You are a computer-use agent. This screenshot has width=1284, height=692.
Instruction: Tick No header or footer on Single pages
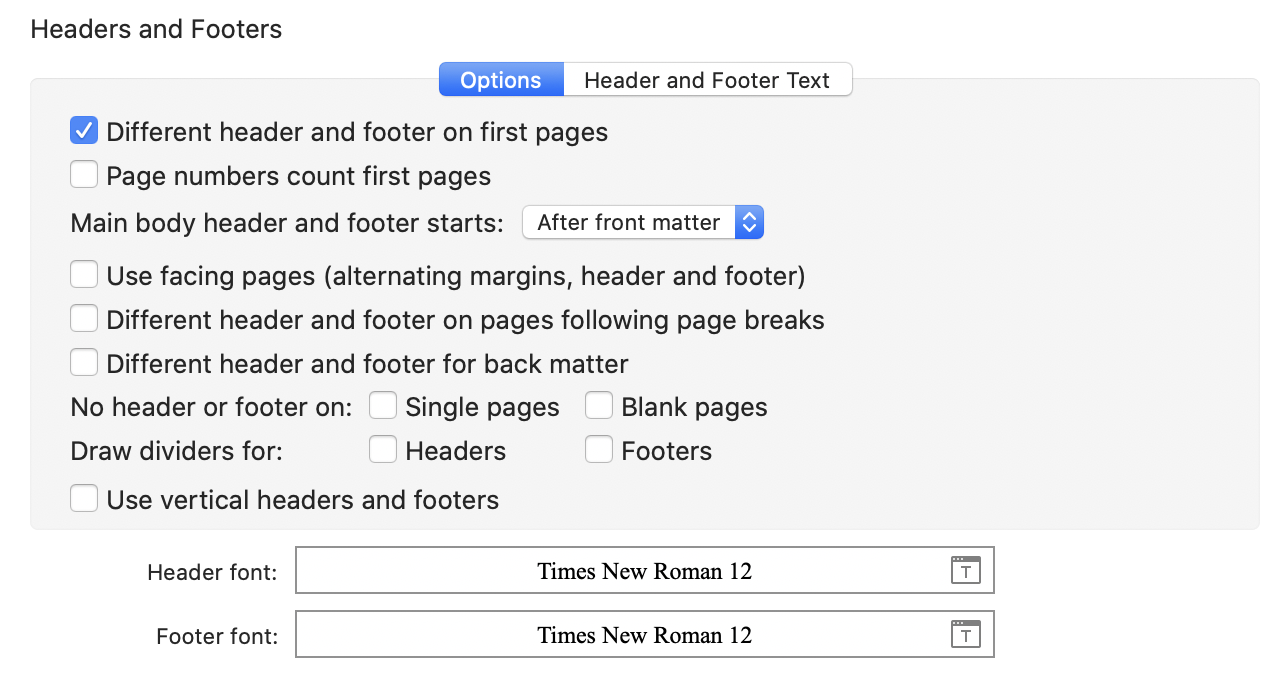tap(383, 406)
